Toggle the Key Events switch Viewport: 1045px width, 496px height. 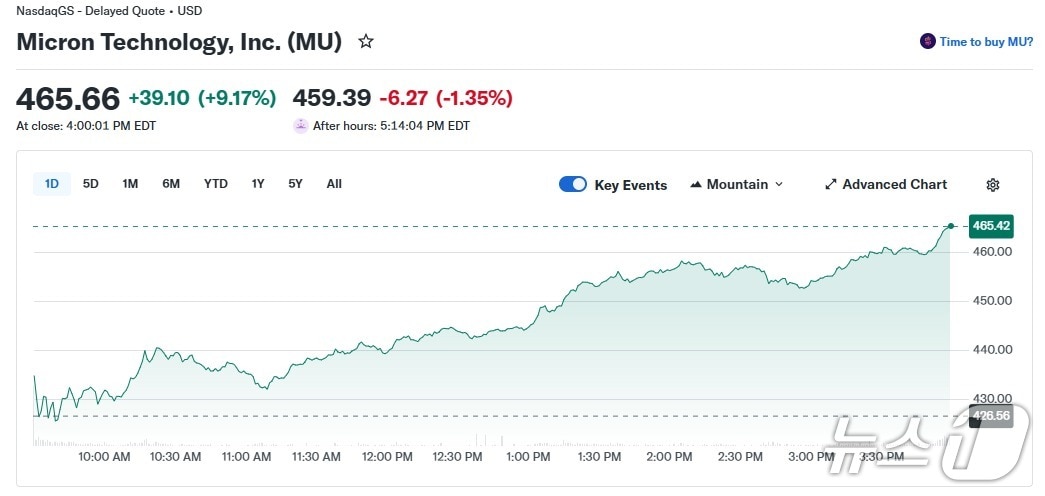point(573,185)
